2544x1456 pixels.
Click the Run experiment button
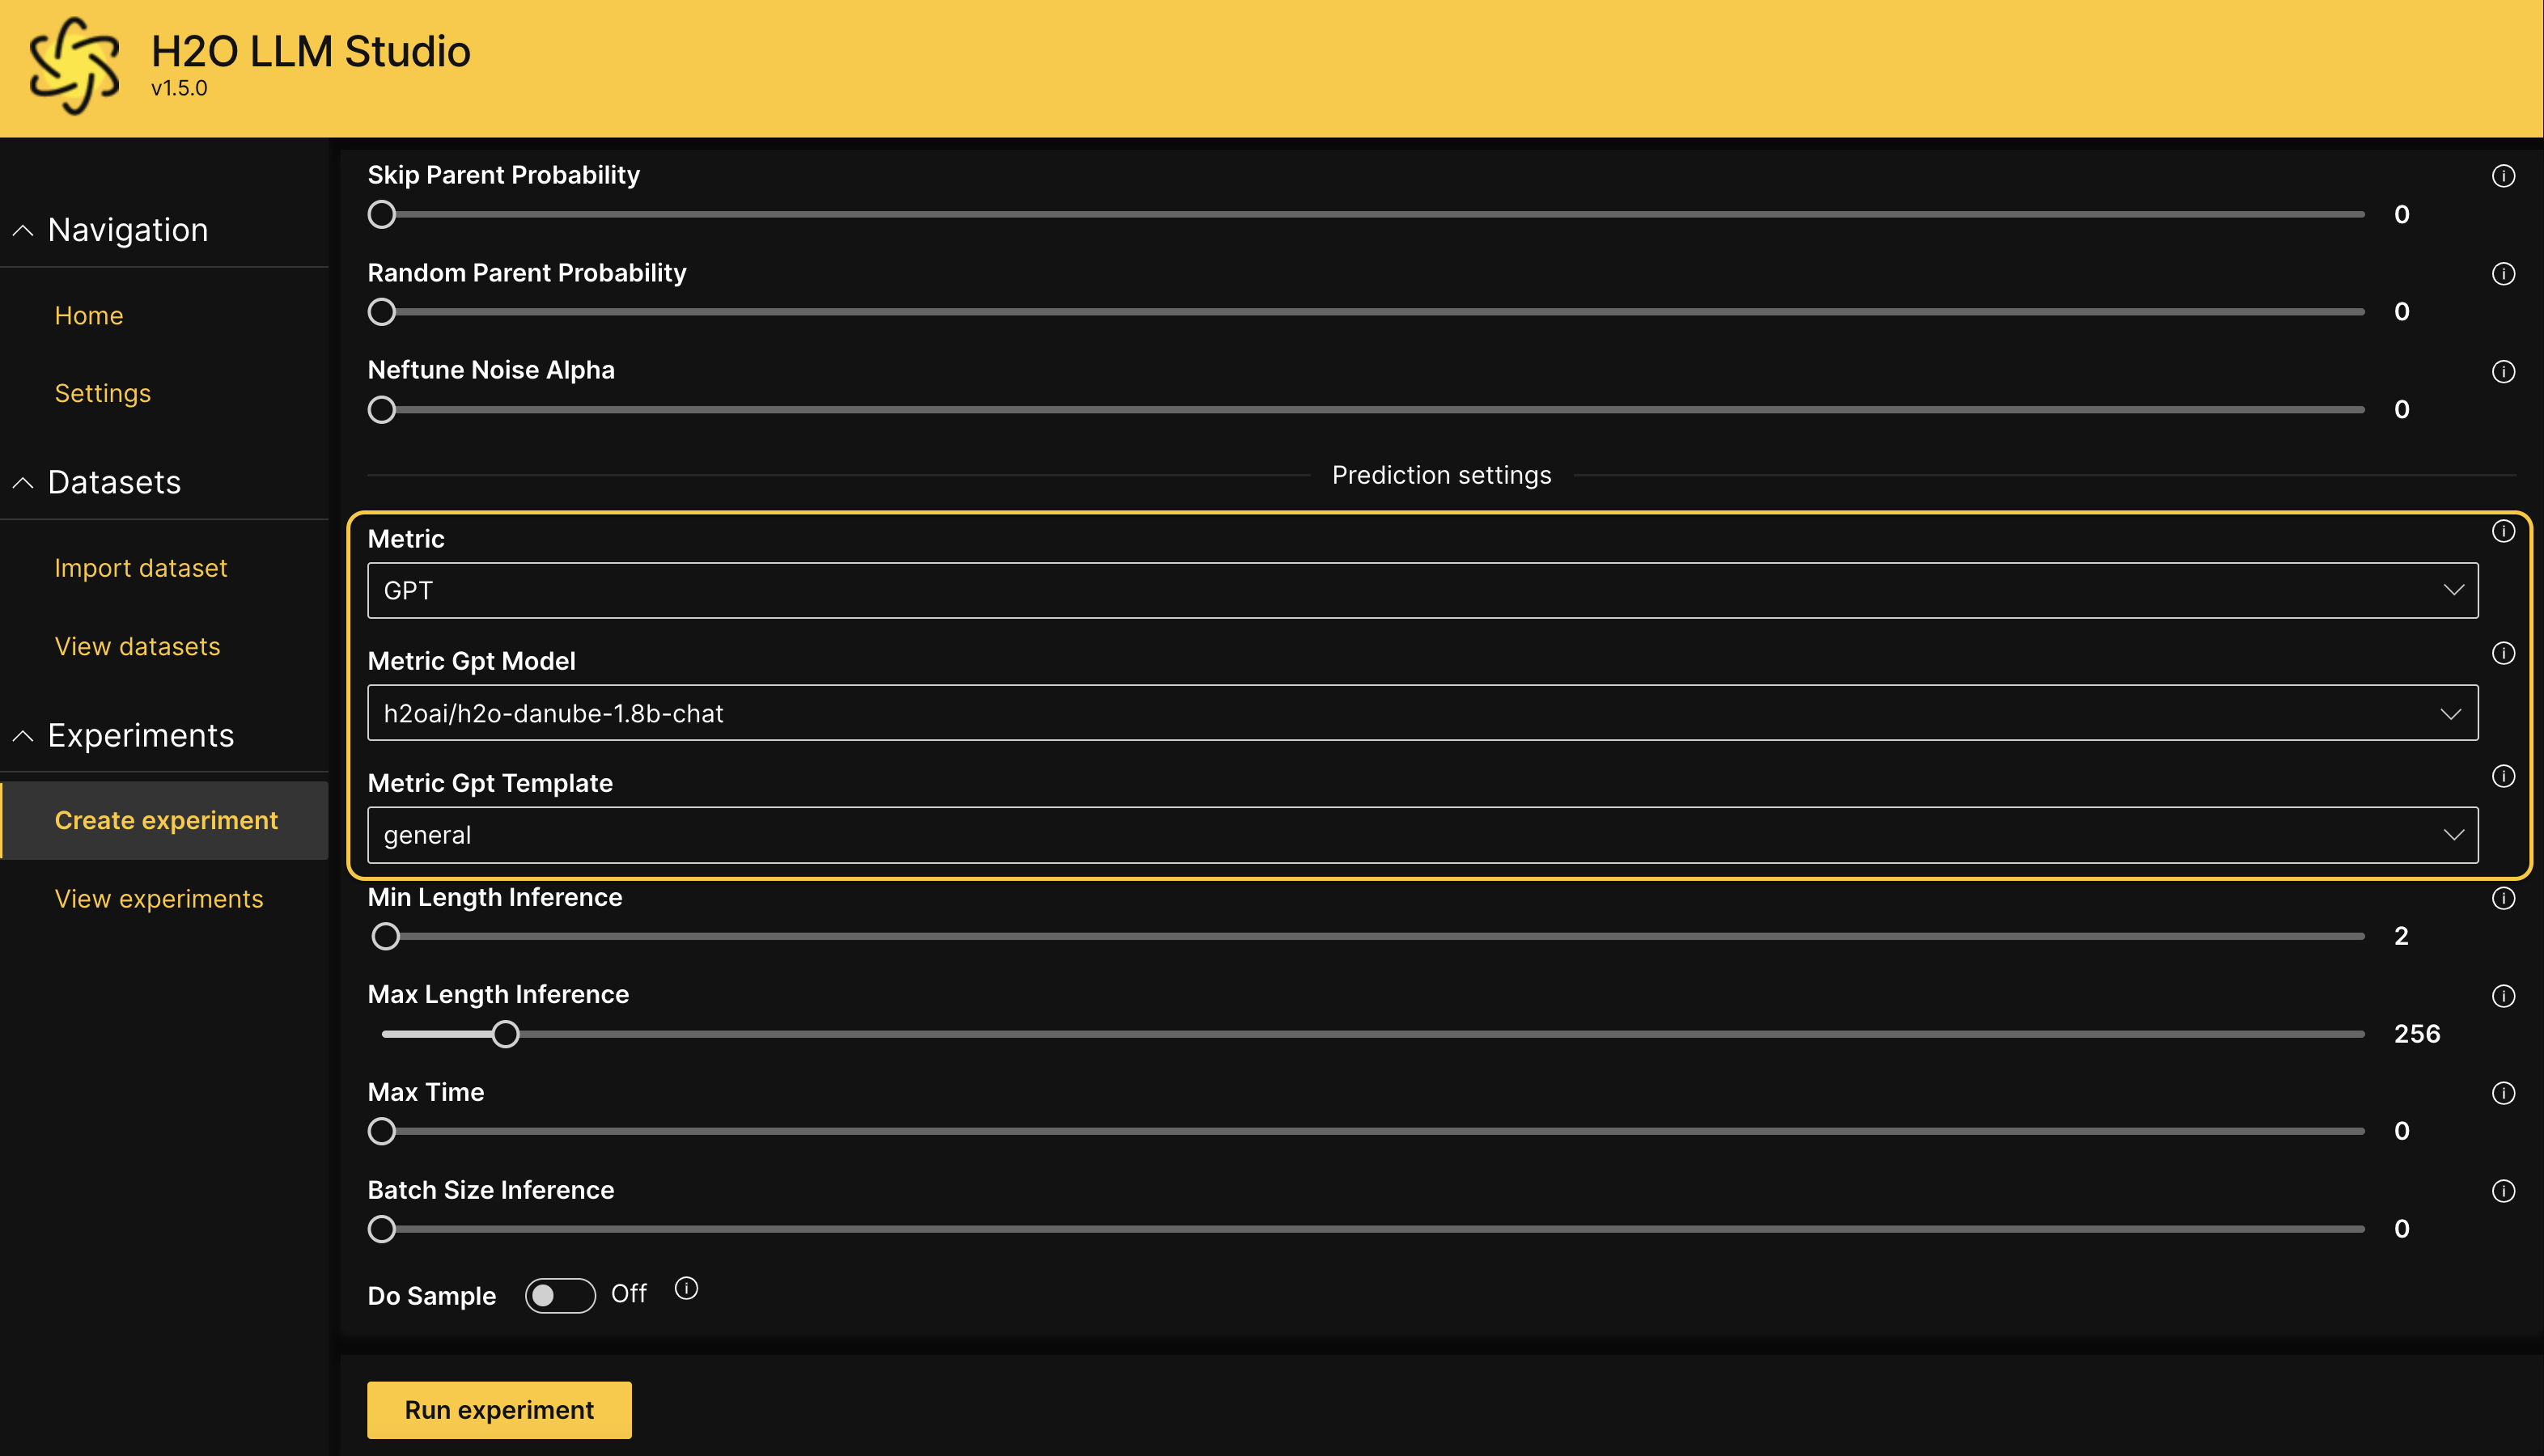pyautogui.click(x=499, y=1410)
